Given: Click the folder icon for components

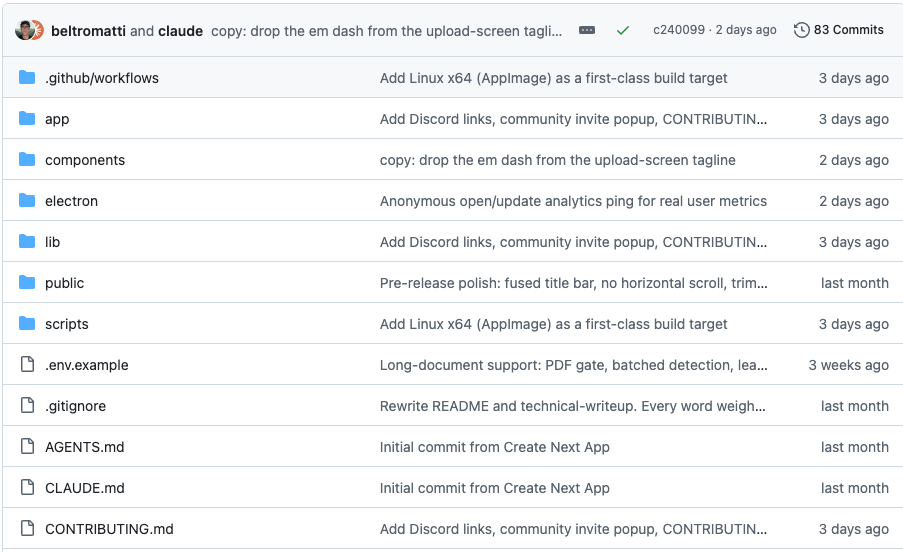Looking at the screenshot, I should point(27,159).
